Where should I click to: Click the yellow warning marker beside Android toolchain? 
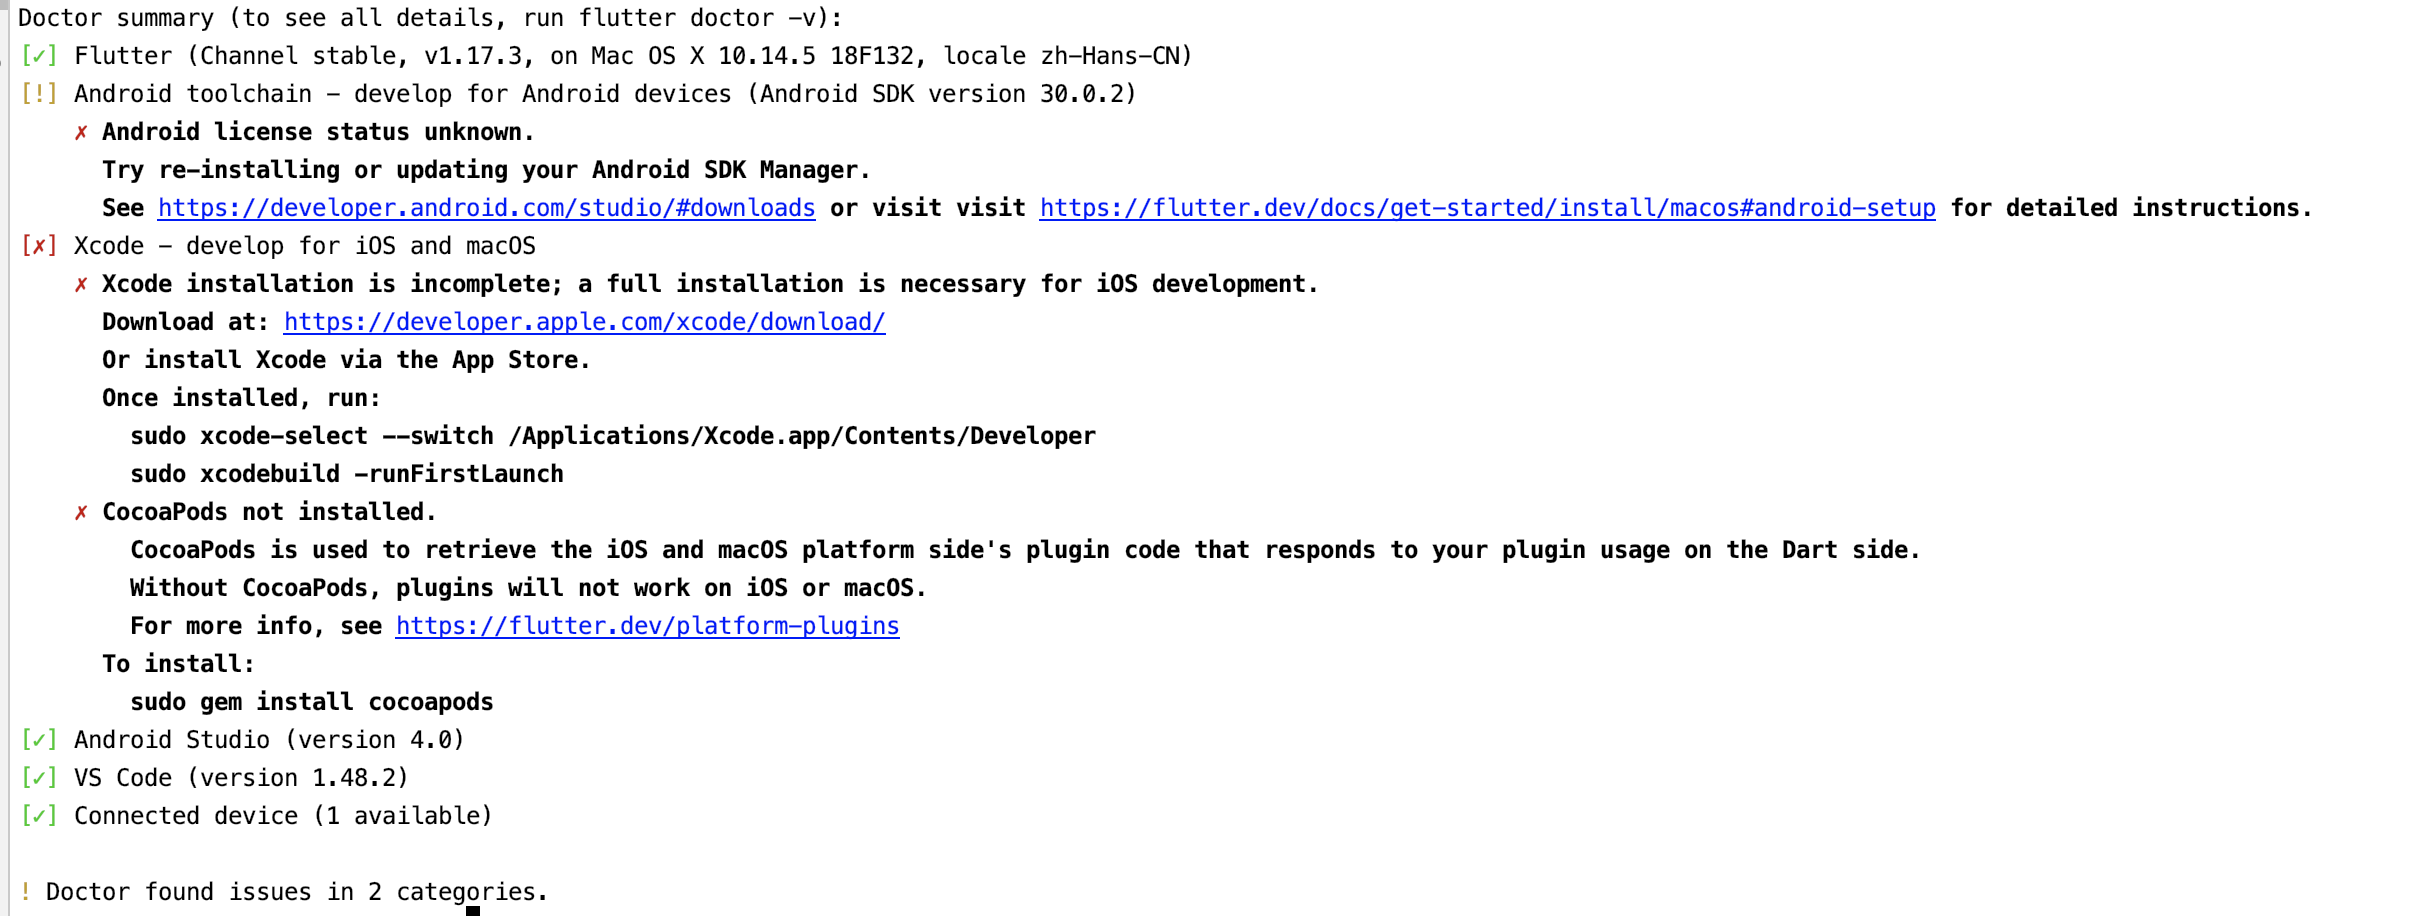coord(38,94)
